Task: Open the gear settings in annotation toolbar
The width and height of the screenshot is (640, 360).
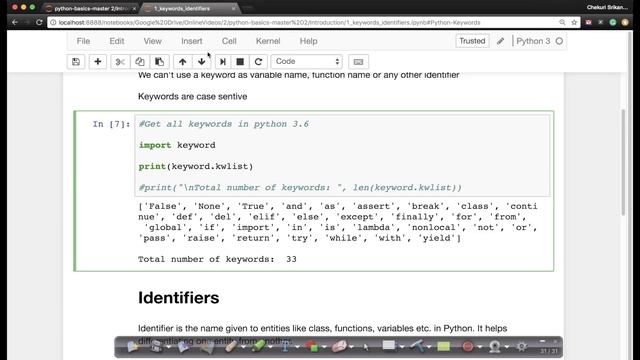Action: click(522, 347)
